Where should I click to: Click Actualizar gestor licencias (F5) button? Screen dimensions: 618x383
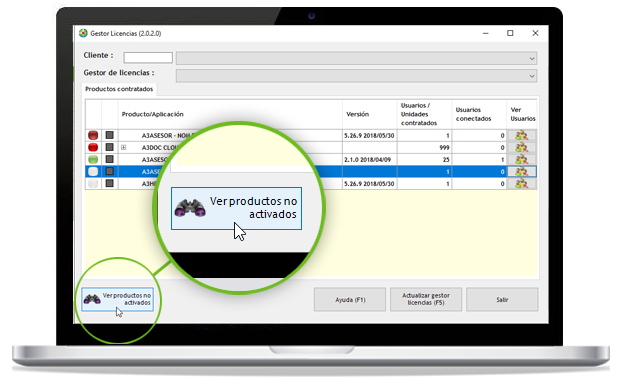coord(426,299)
